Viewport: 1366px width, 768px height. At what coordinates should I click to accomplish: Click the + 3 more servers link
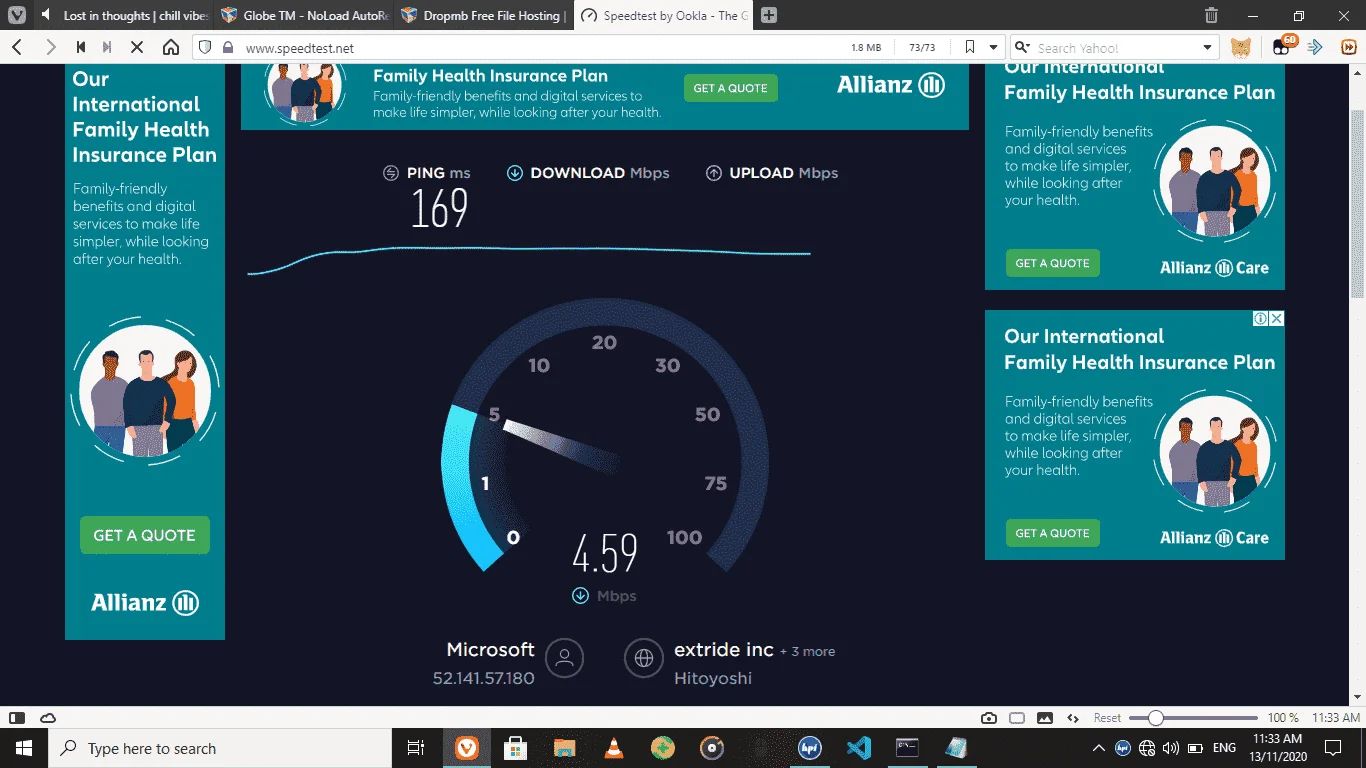tap(808, 651)
